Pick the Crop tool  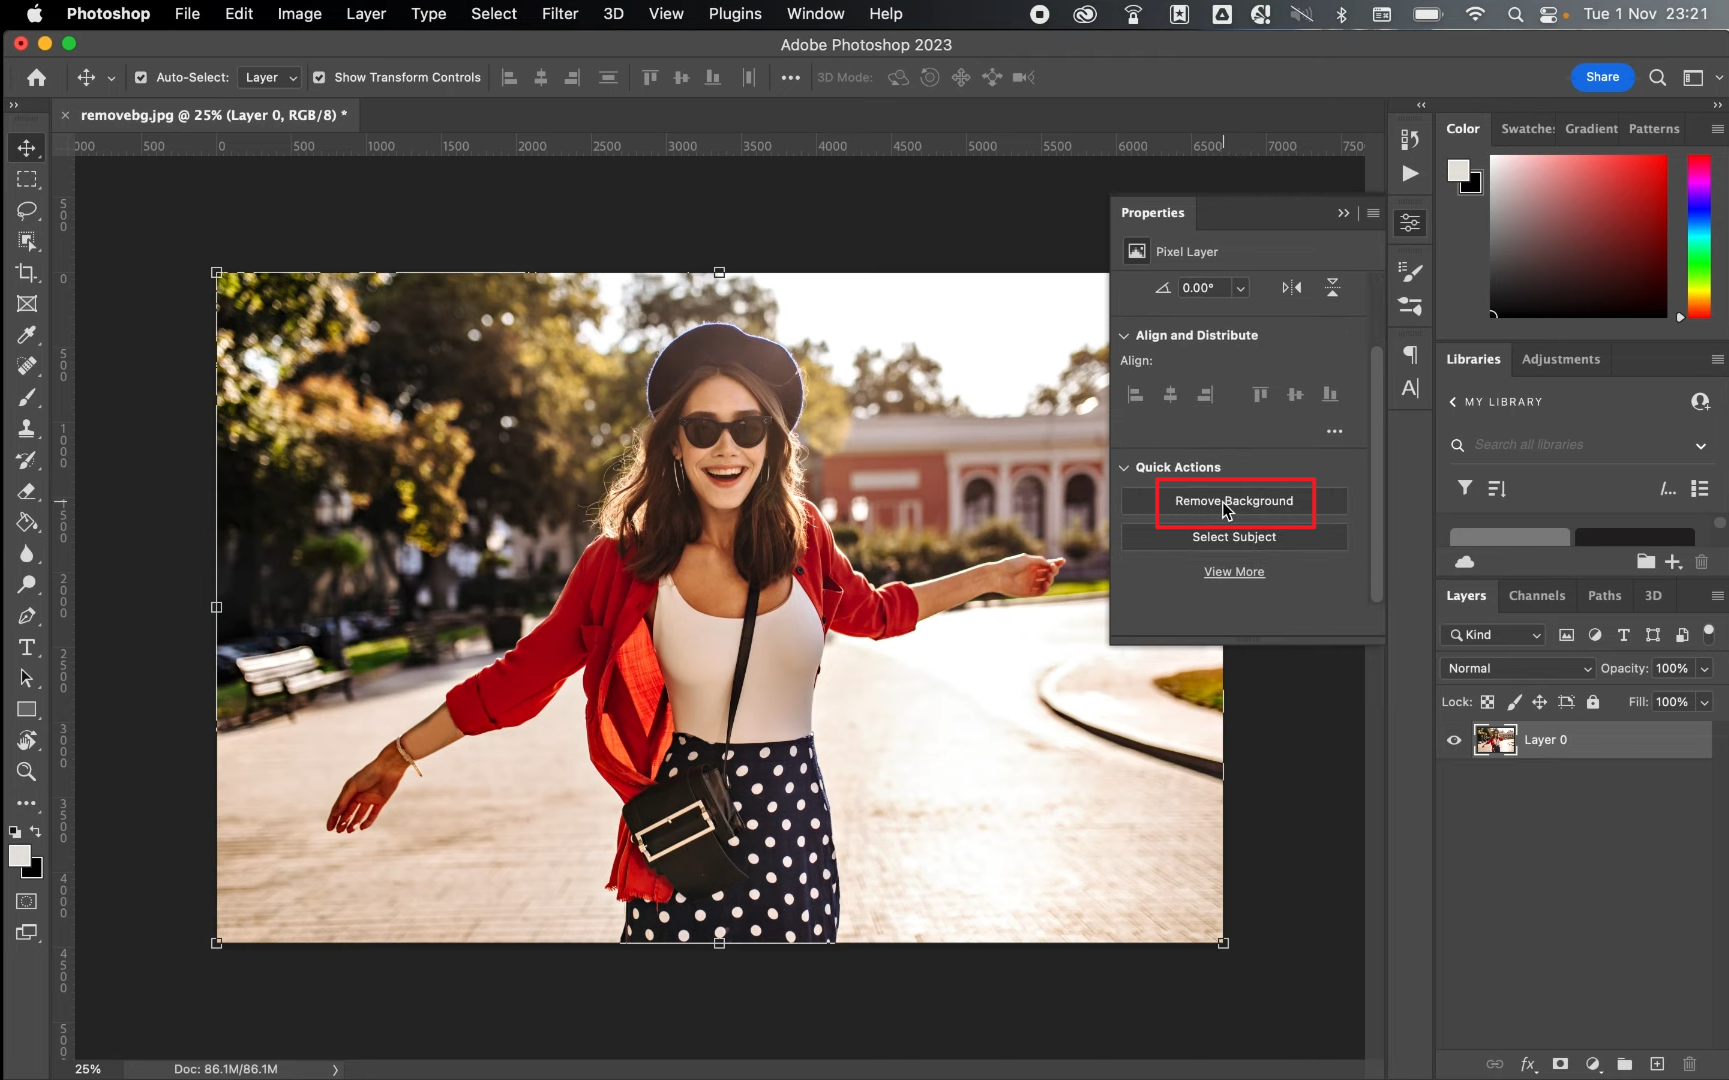(x=26, y=273)
